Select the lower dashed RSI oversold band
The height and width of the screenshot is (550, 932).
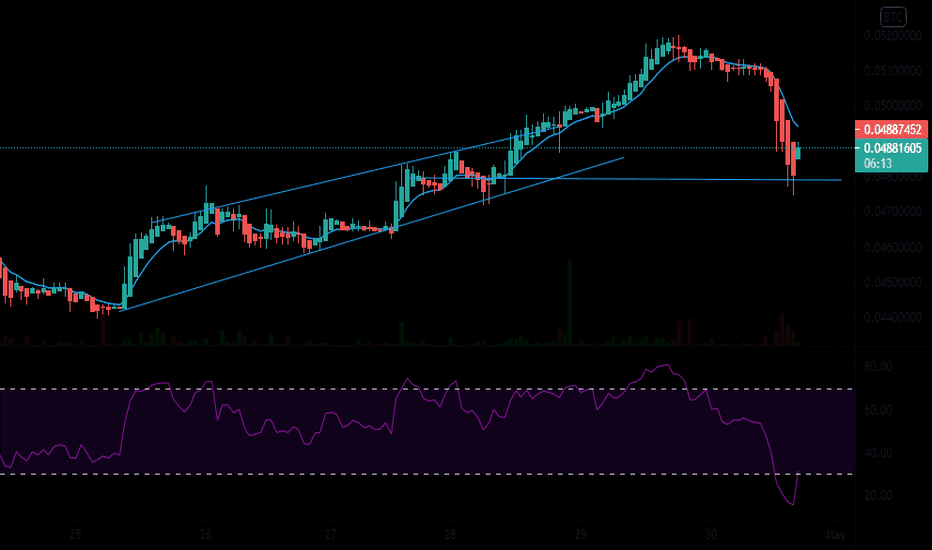pos(427,474)
